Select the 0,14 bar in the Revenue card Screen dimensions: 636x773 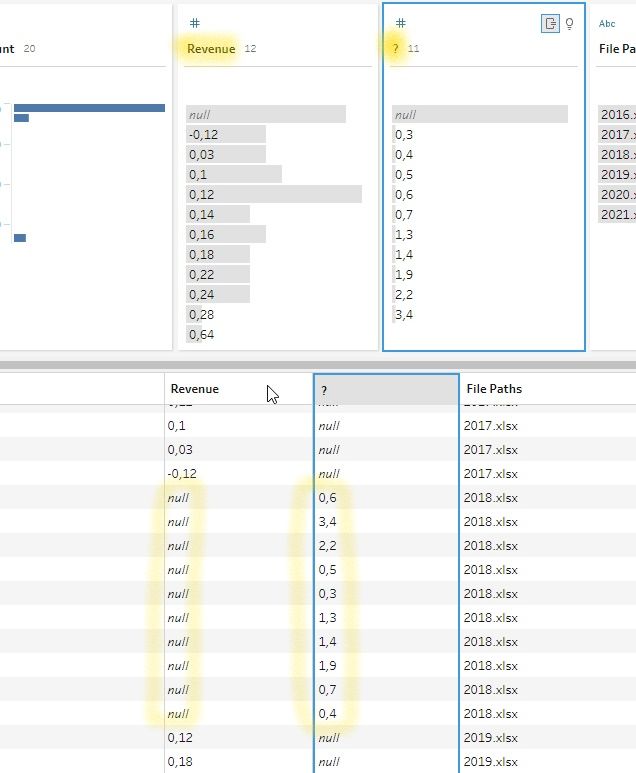218,214
